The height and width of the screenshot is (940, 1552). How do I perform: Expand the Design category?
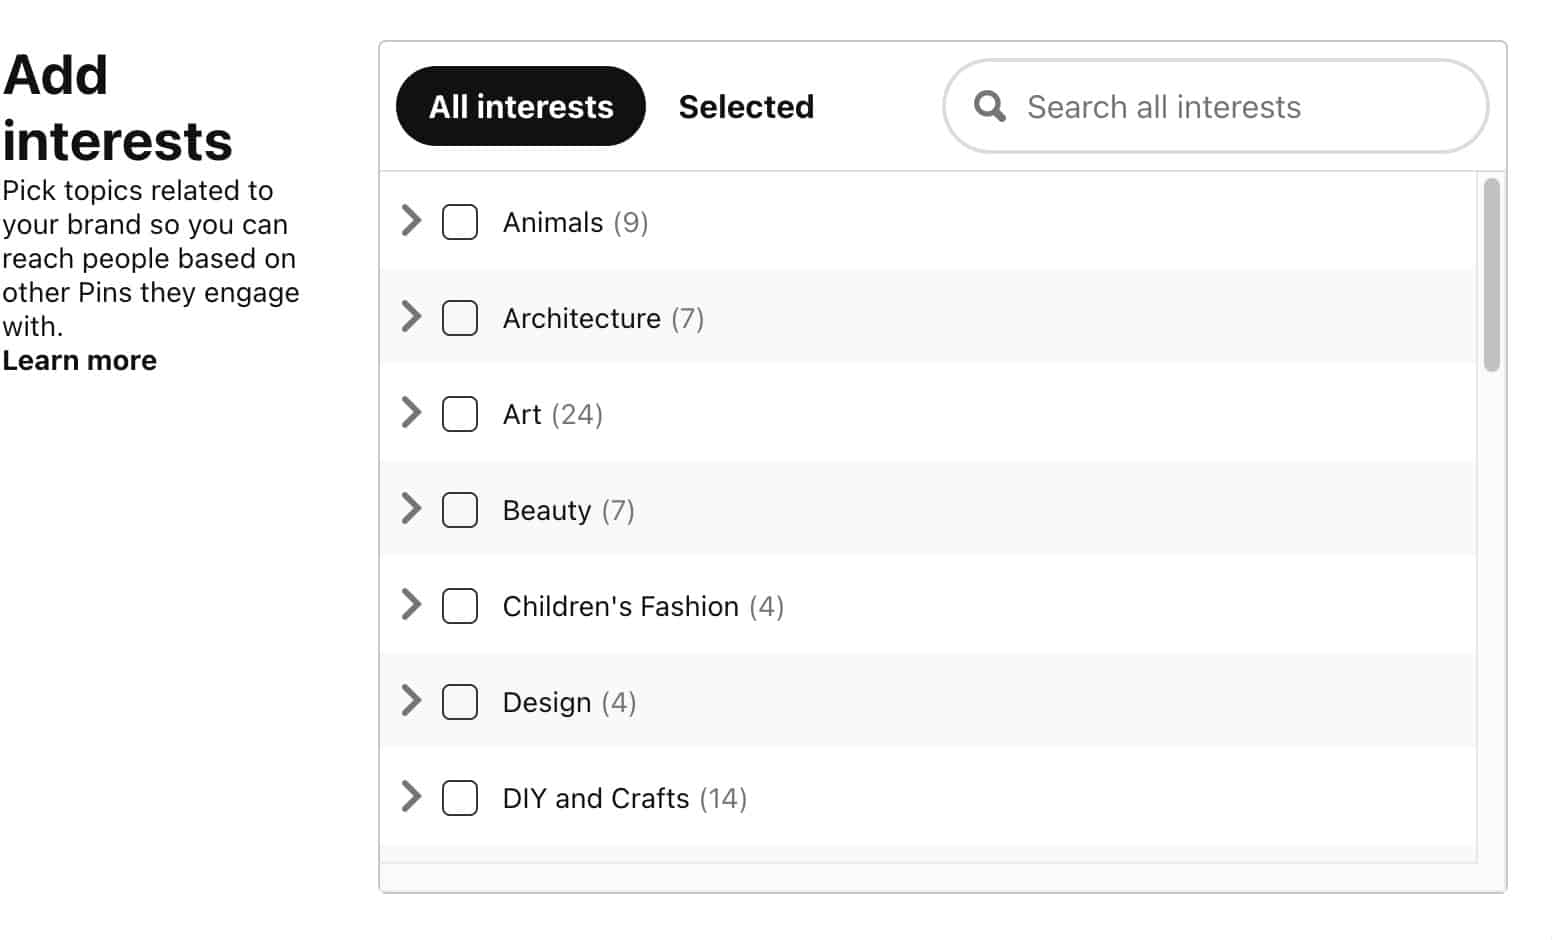[x=411, y=702]
